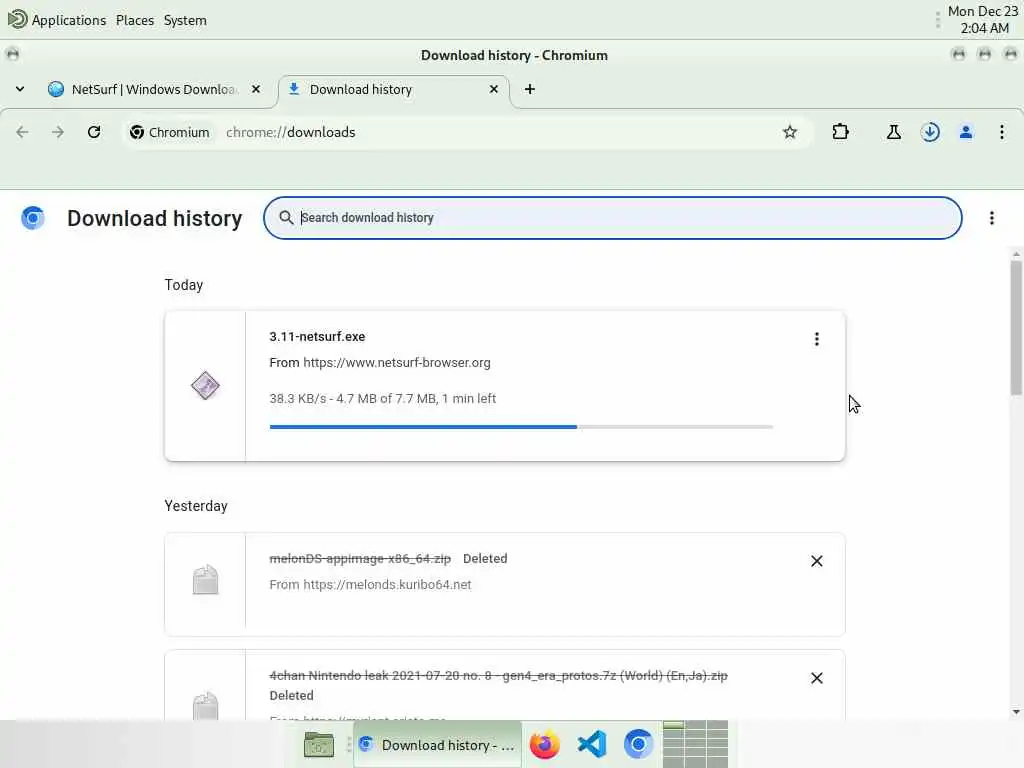Open the Extensions puzzle icon
The height and width of the screenshot is (768, 1024).
click(840, 133)
